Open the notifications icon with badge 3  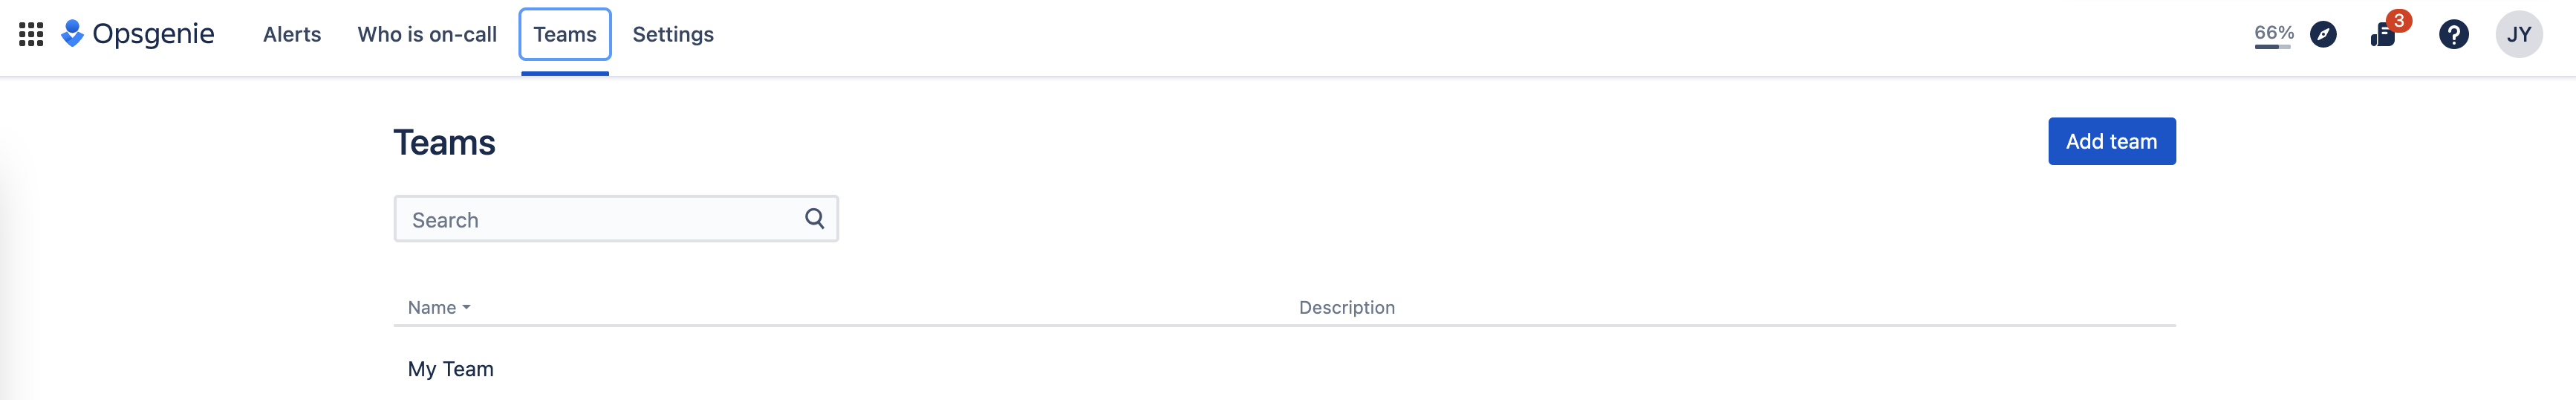coord(2383,35)
